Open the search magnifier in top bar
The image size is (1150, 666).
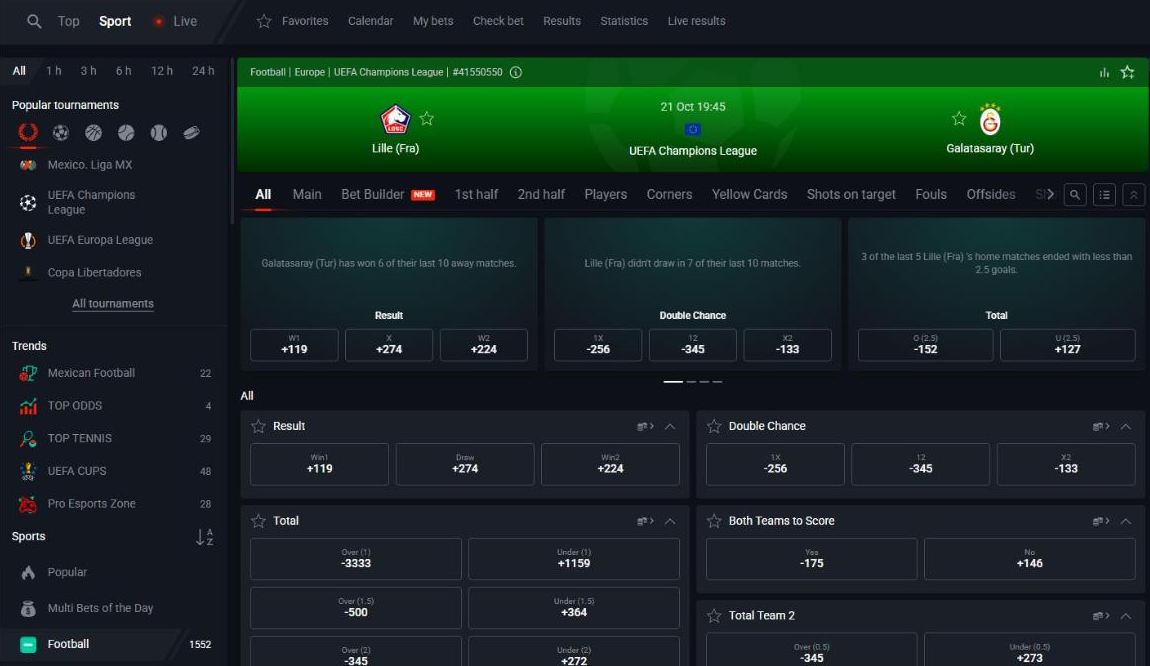34,21
